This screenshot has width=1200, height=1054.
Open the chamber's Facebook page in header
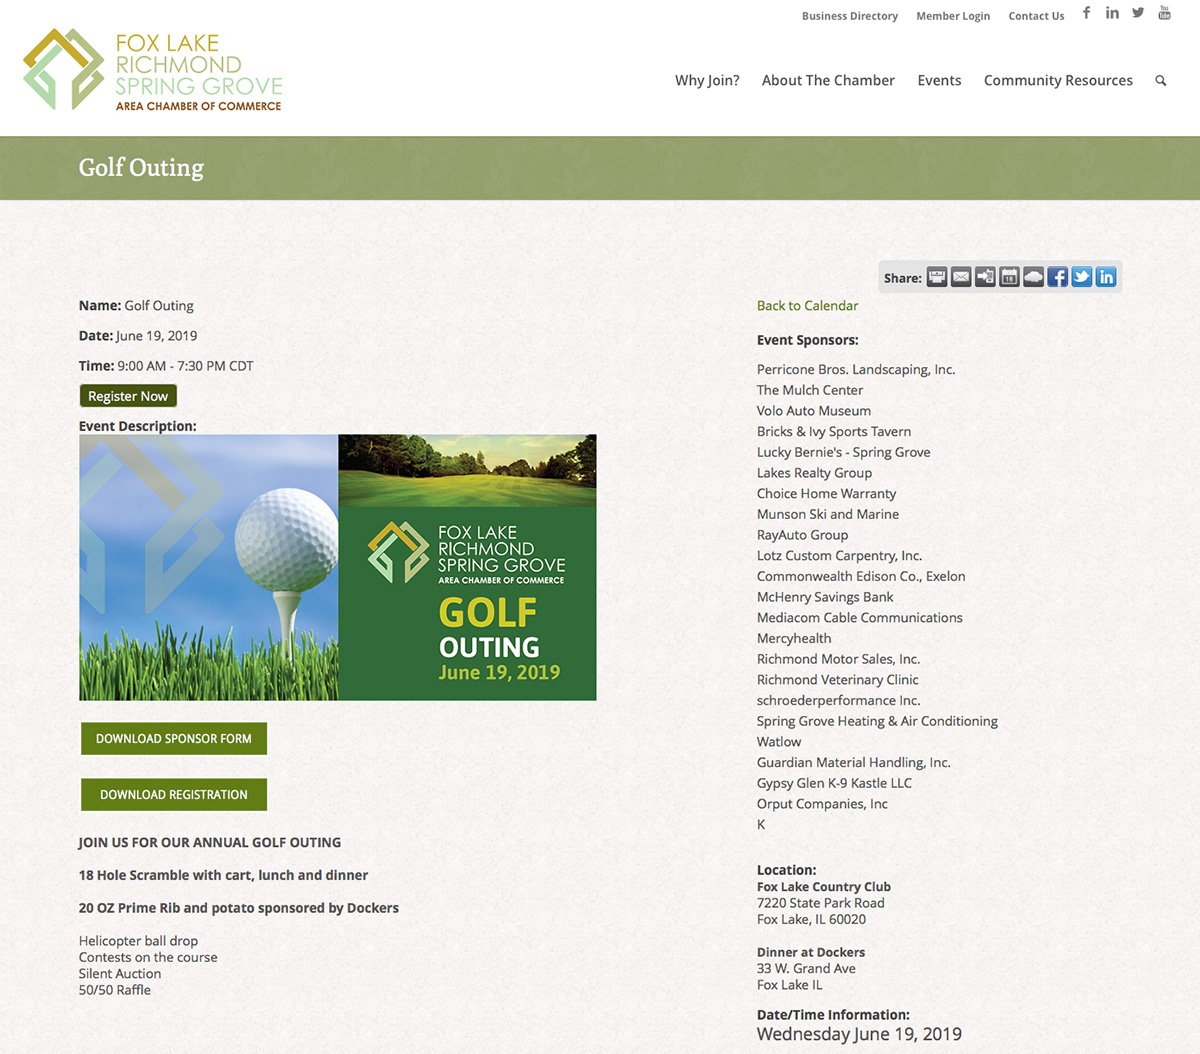point(1086,13)
